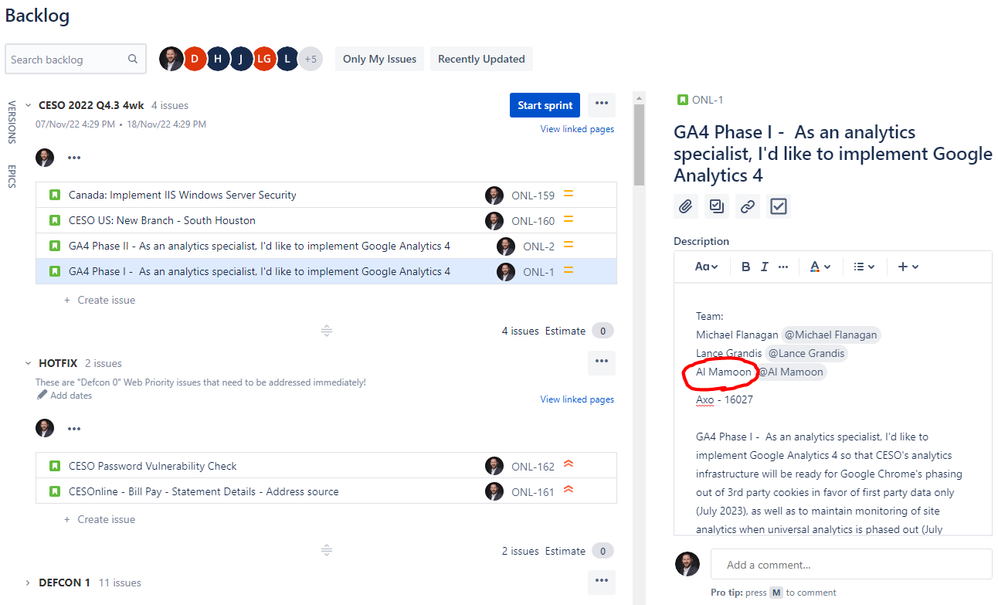This screenshot has height=605, width=998.
Task: Click the highest priority icon on ONL-162
Action: [568, 464]
